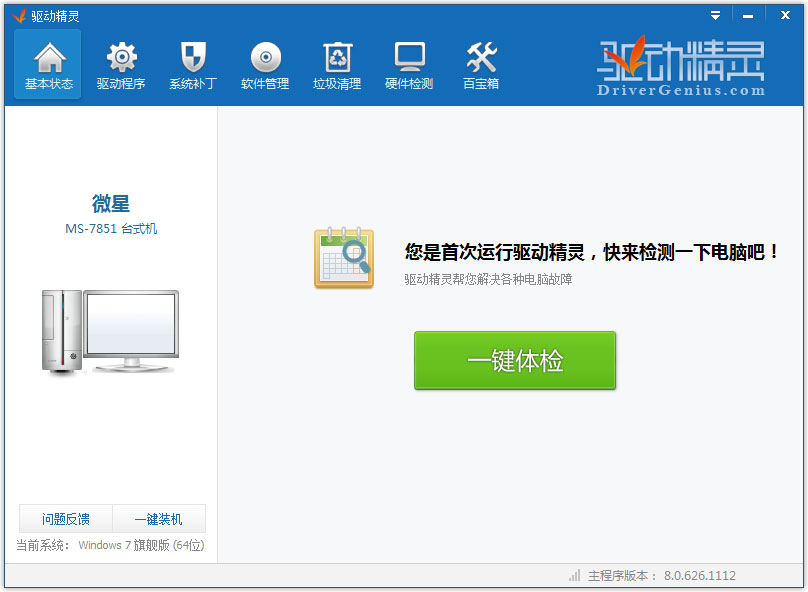Screen dimensions: 808x592
Task: Click the 驱动精灵帮您解决各种电脑故障 subtitle
Action: click(x=488, y=279)
